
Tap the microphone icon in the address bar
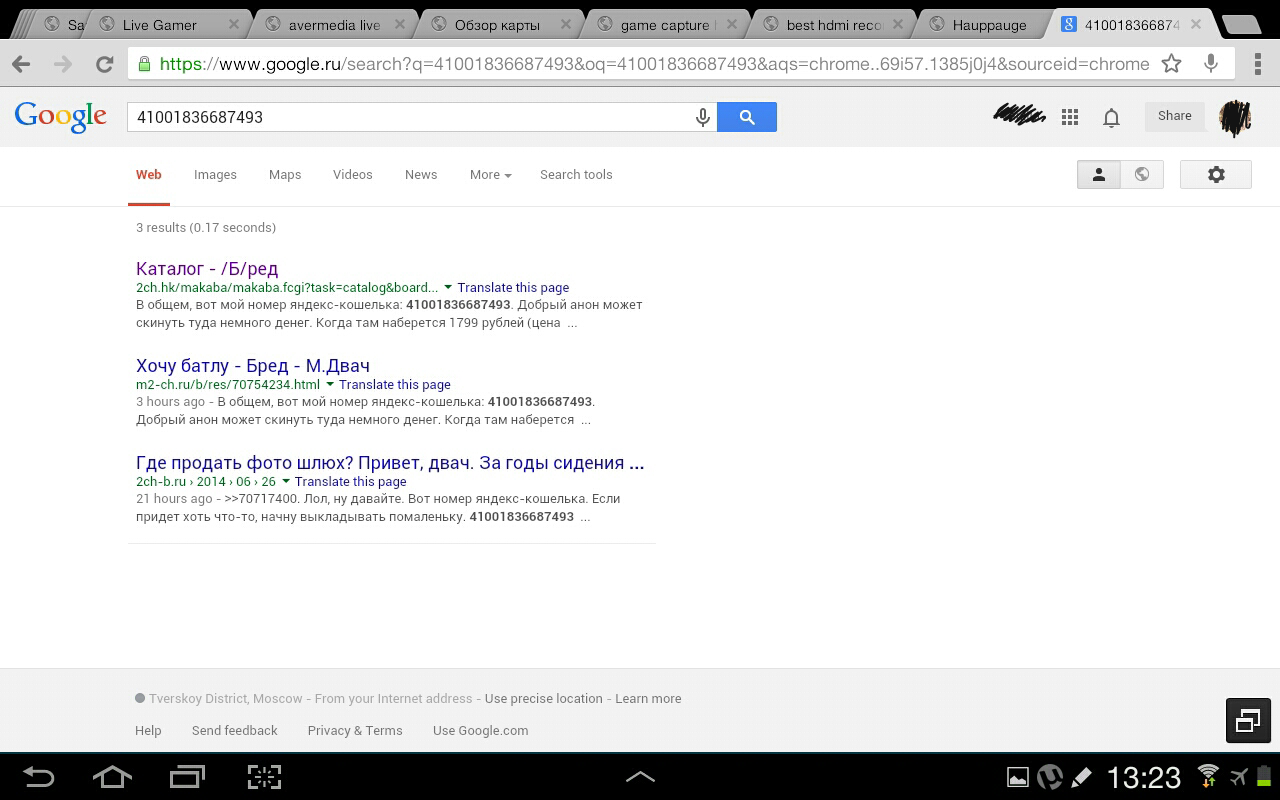(x=1211, y=64)
